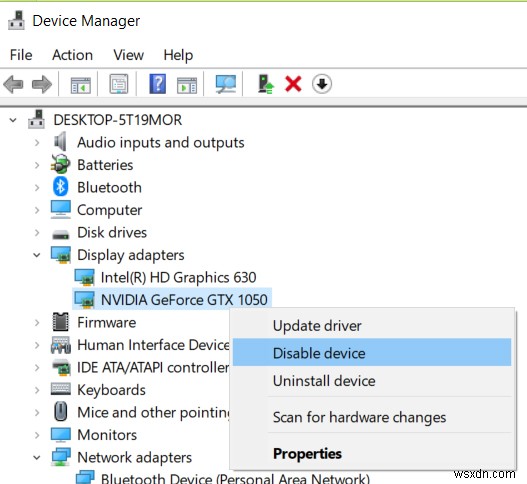Click the Scan for hardware changes monitor icon

point(226,84)
